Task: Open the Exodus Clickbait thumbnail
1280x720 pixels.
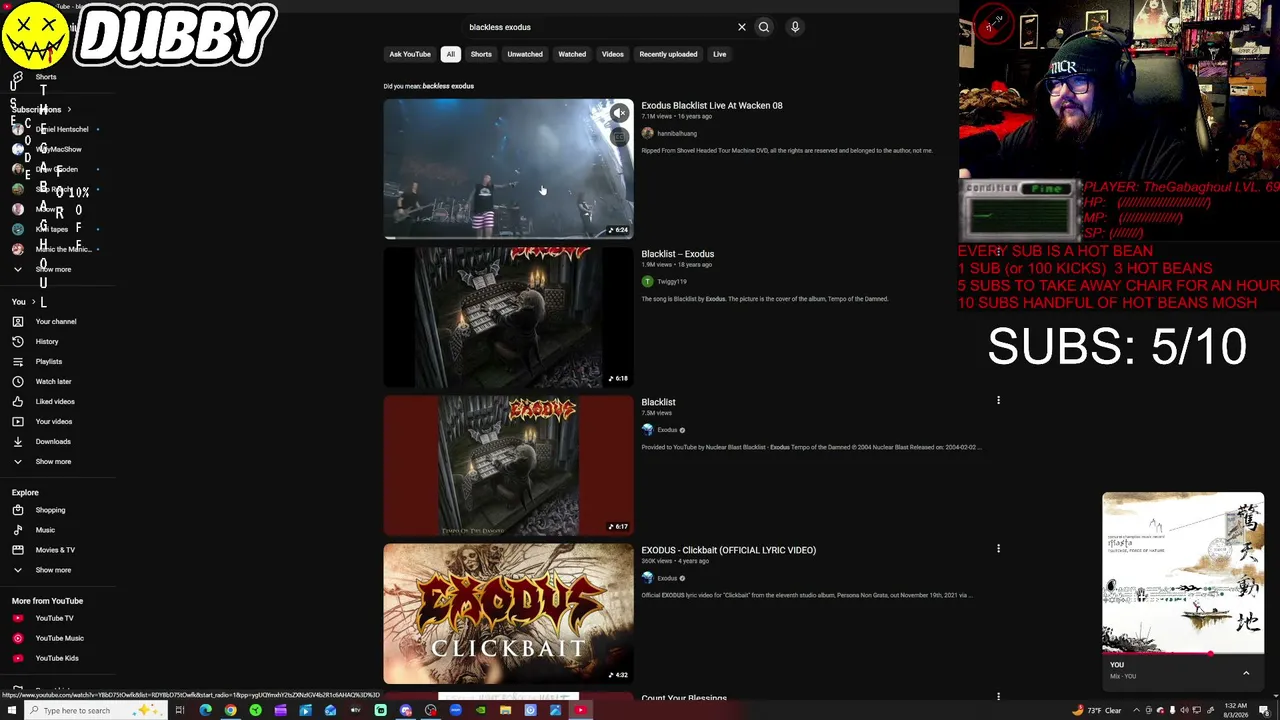Action: point(508,613)
